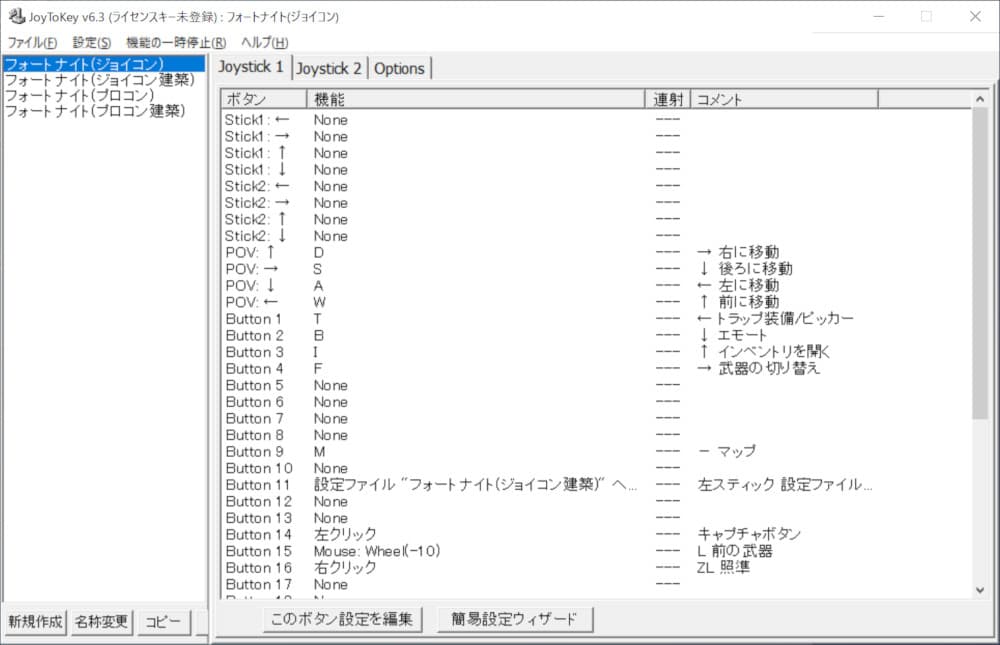Image resolution: width=1000 pixels, height=645 pixels.
Task: Select profile フォートナイト(ジョイコン 建築)
Action: (x=100, y=80)
